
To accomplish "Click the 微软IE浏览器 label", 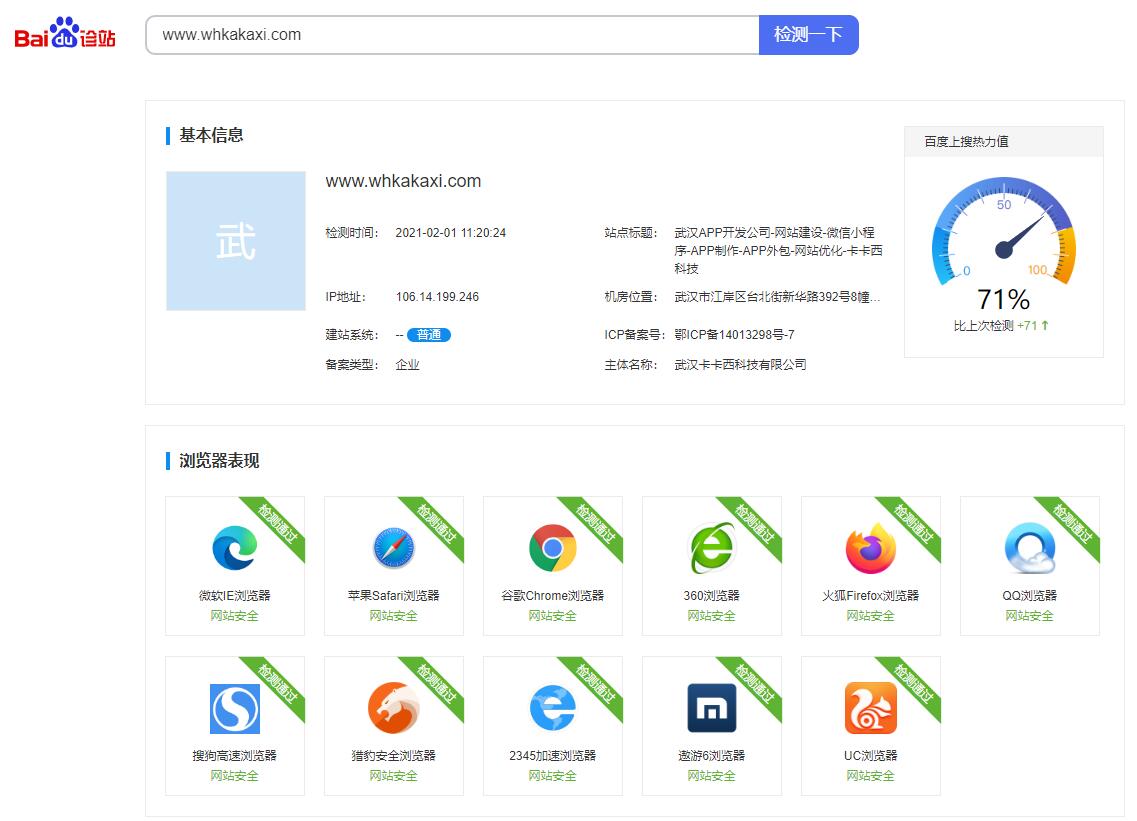I will [234, 595].
